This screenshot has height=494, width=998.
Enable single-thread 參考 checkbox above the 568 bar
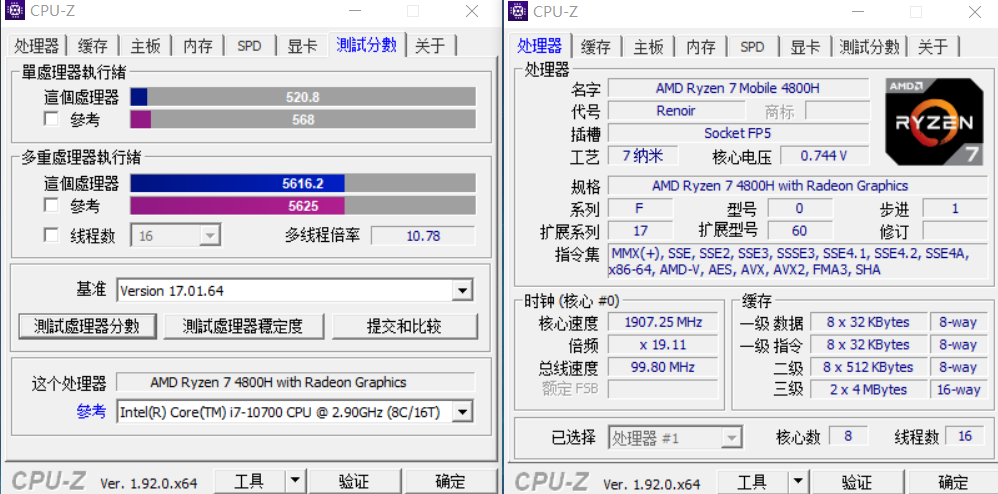51,119
